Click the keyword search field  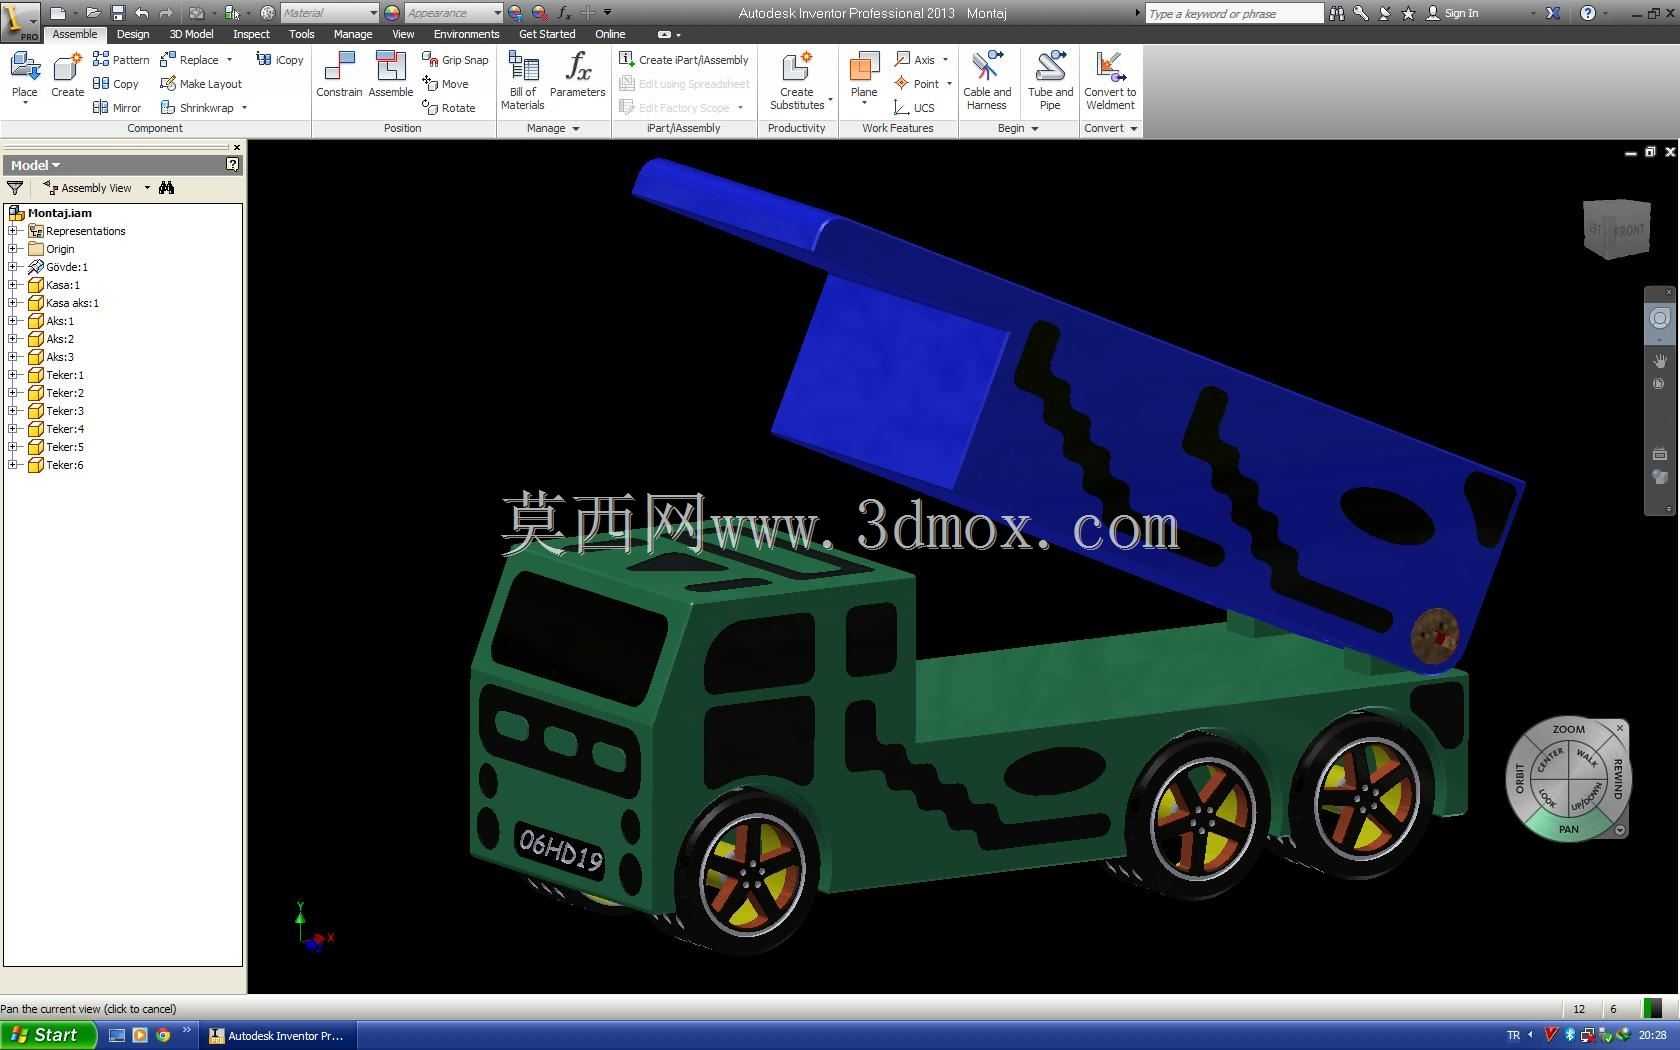1234,13
